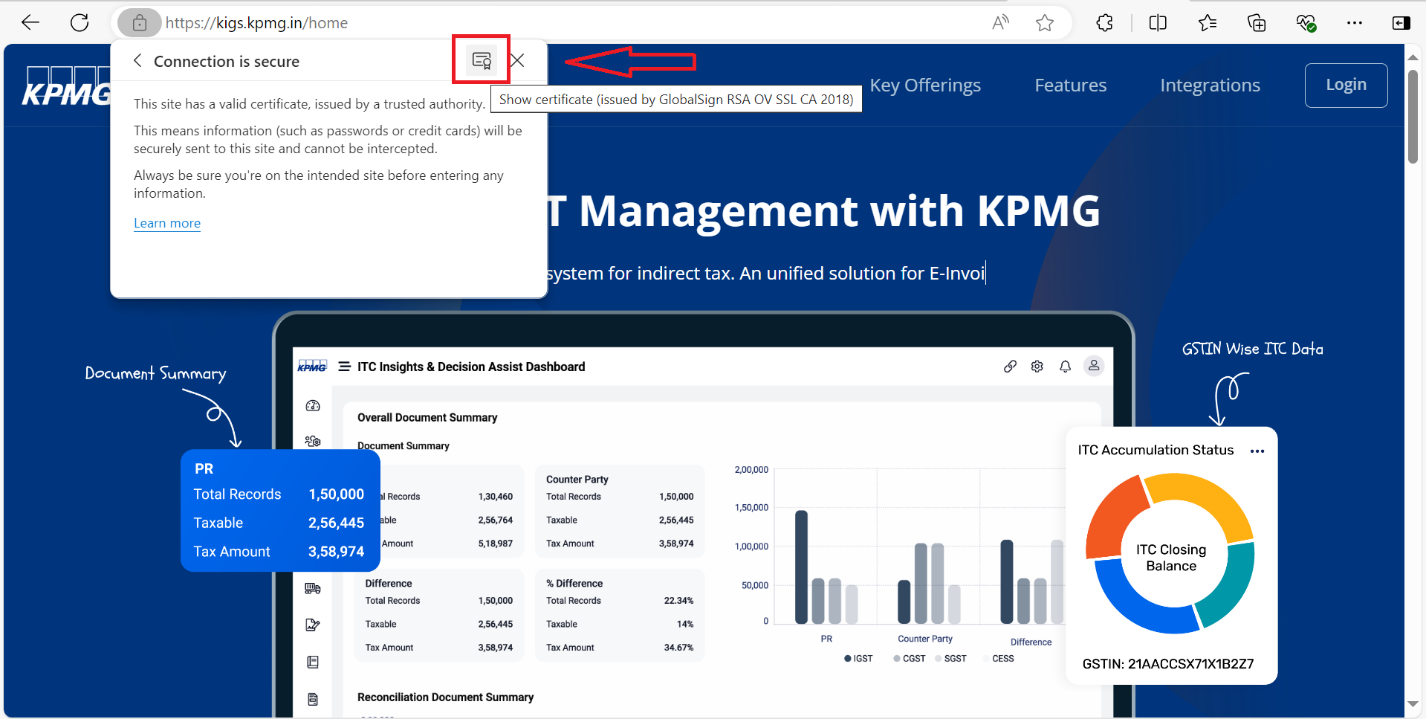Open the Key Offerings menu item
Screen dimensions: 1426x719
(925, 85)
